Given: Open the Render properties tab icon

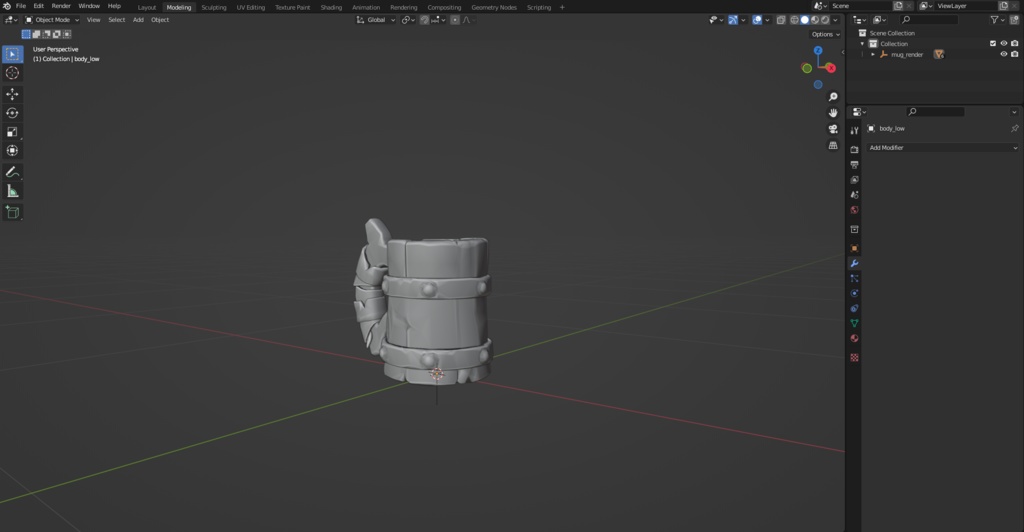Looking at the screenshot, I should click(x=854, y=149).
